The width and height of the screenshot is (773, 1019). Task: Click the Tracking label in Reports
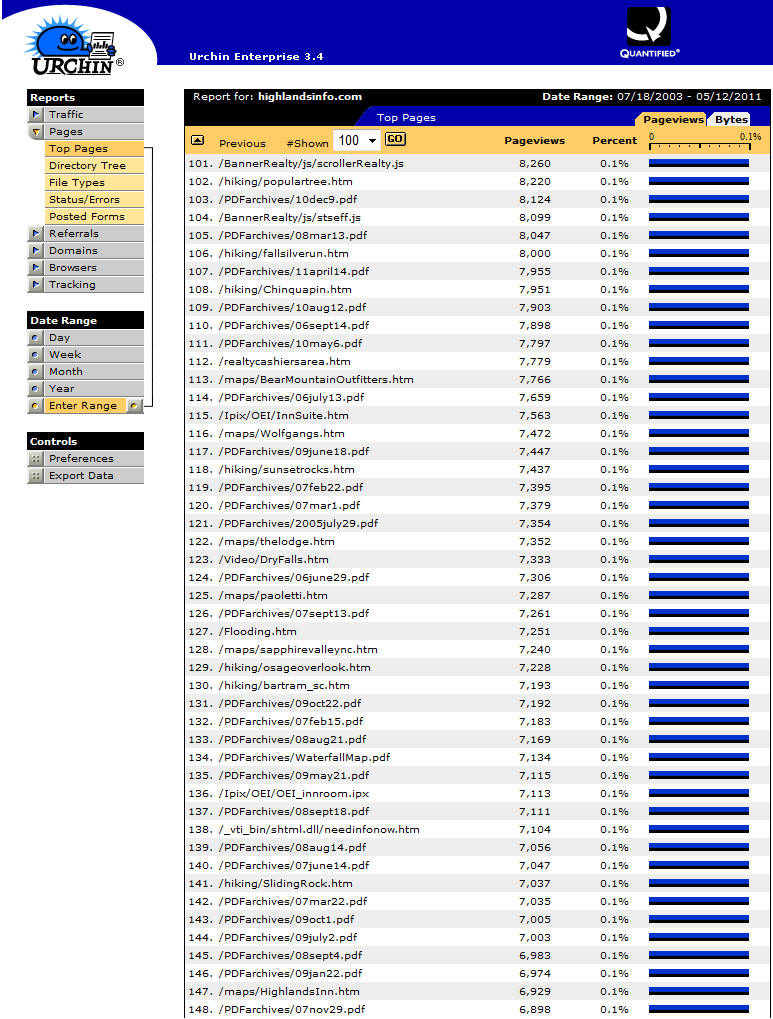coord(72,284)
